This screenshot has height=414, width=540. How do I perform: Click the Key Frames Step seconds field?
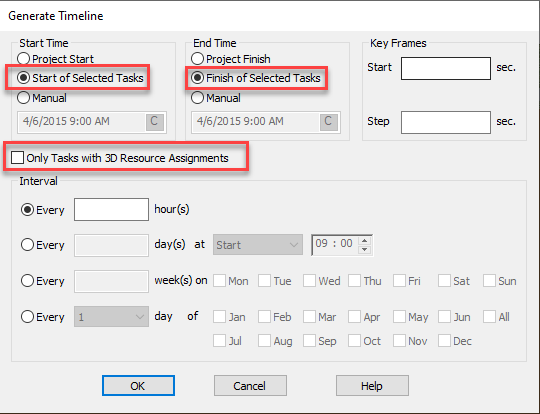pos(446,122)
